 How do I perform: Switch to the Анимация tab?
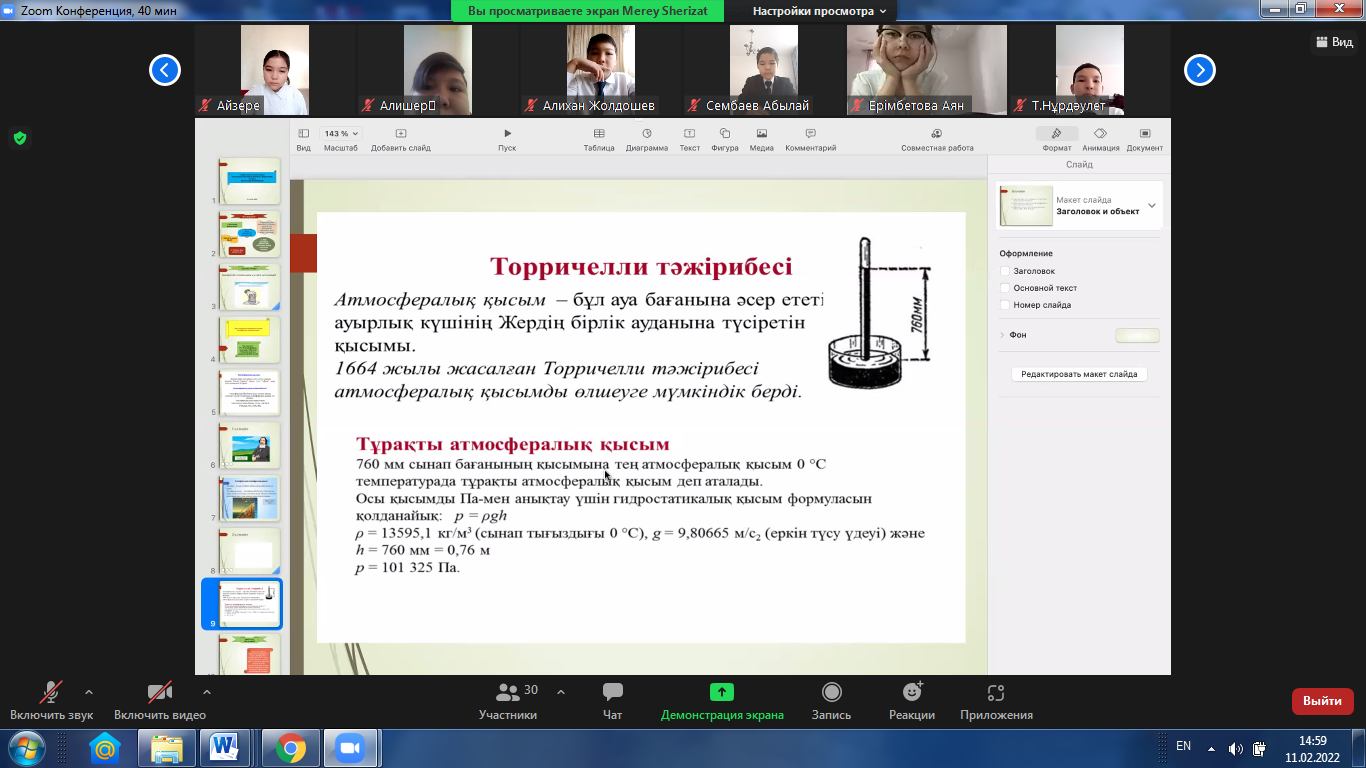click(1100, 138)
